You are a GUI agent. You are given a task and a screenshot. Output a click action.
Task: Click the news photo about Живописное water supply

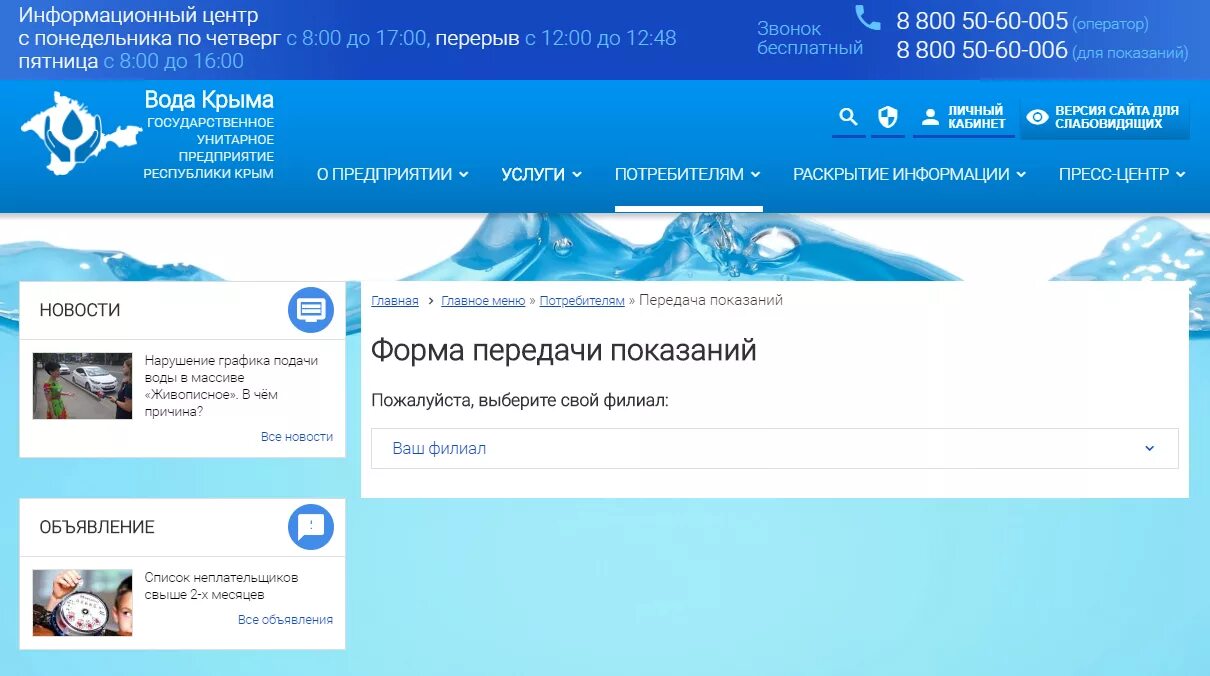(81, 385)
